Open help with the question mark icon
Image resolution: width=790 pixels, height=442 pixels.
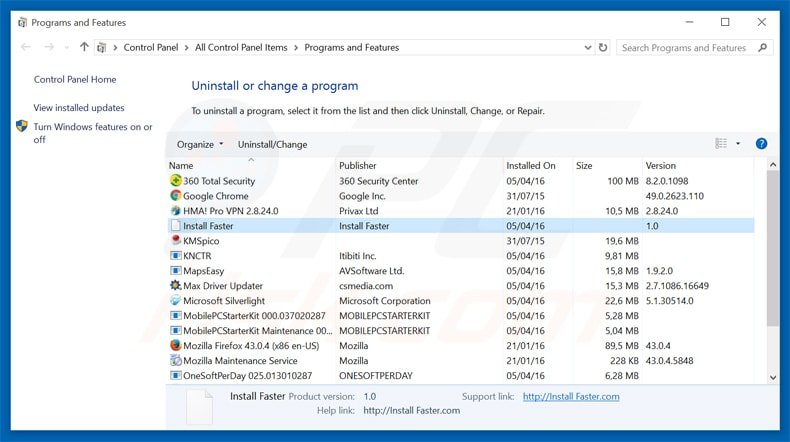(761, 144)
